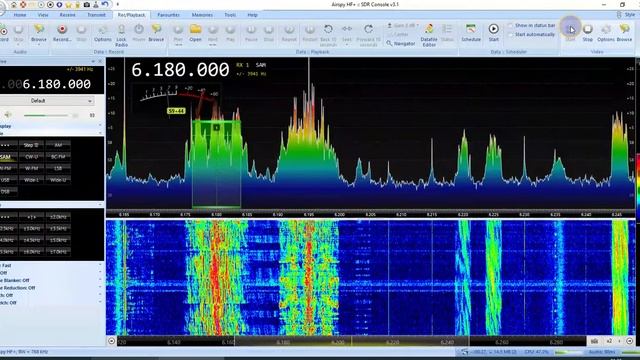Stop the video recording
640x360 pixels.
[587, 33]
